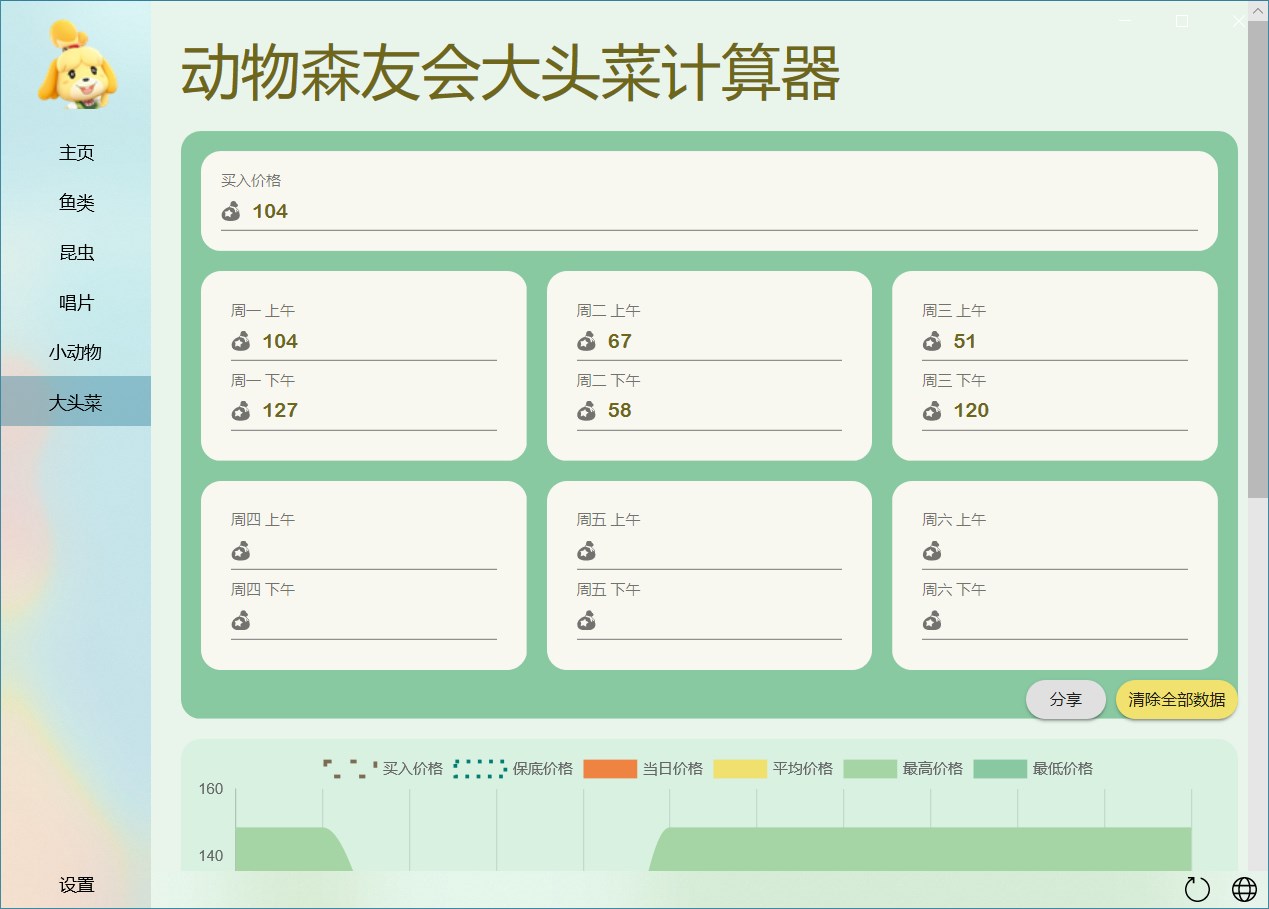Click the 分享 button
Image resolution: width=1269 pixels, height=909 pixels.
coord(1066,700)
